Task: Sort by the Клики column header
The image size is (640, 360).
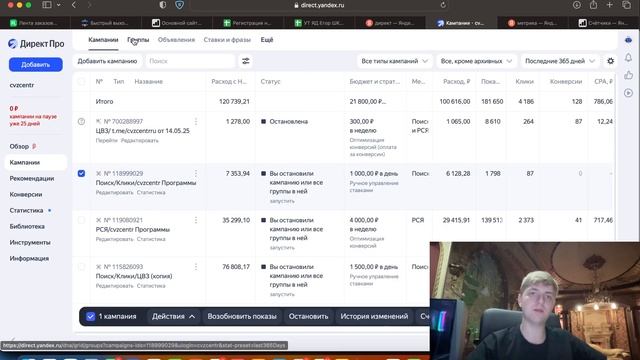Action: click(524, 82)
